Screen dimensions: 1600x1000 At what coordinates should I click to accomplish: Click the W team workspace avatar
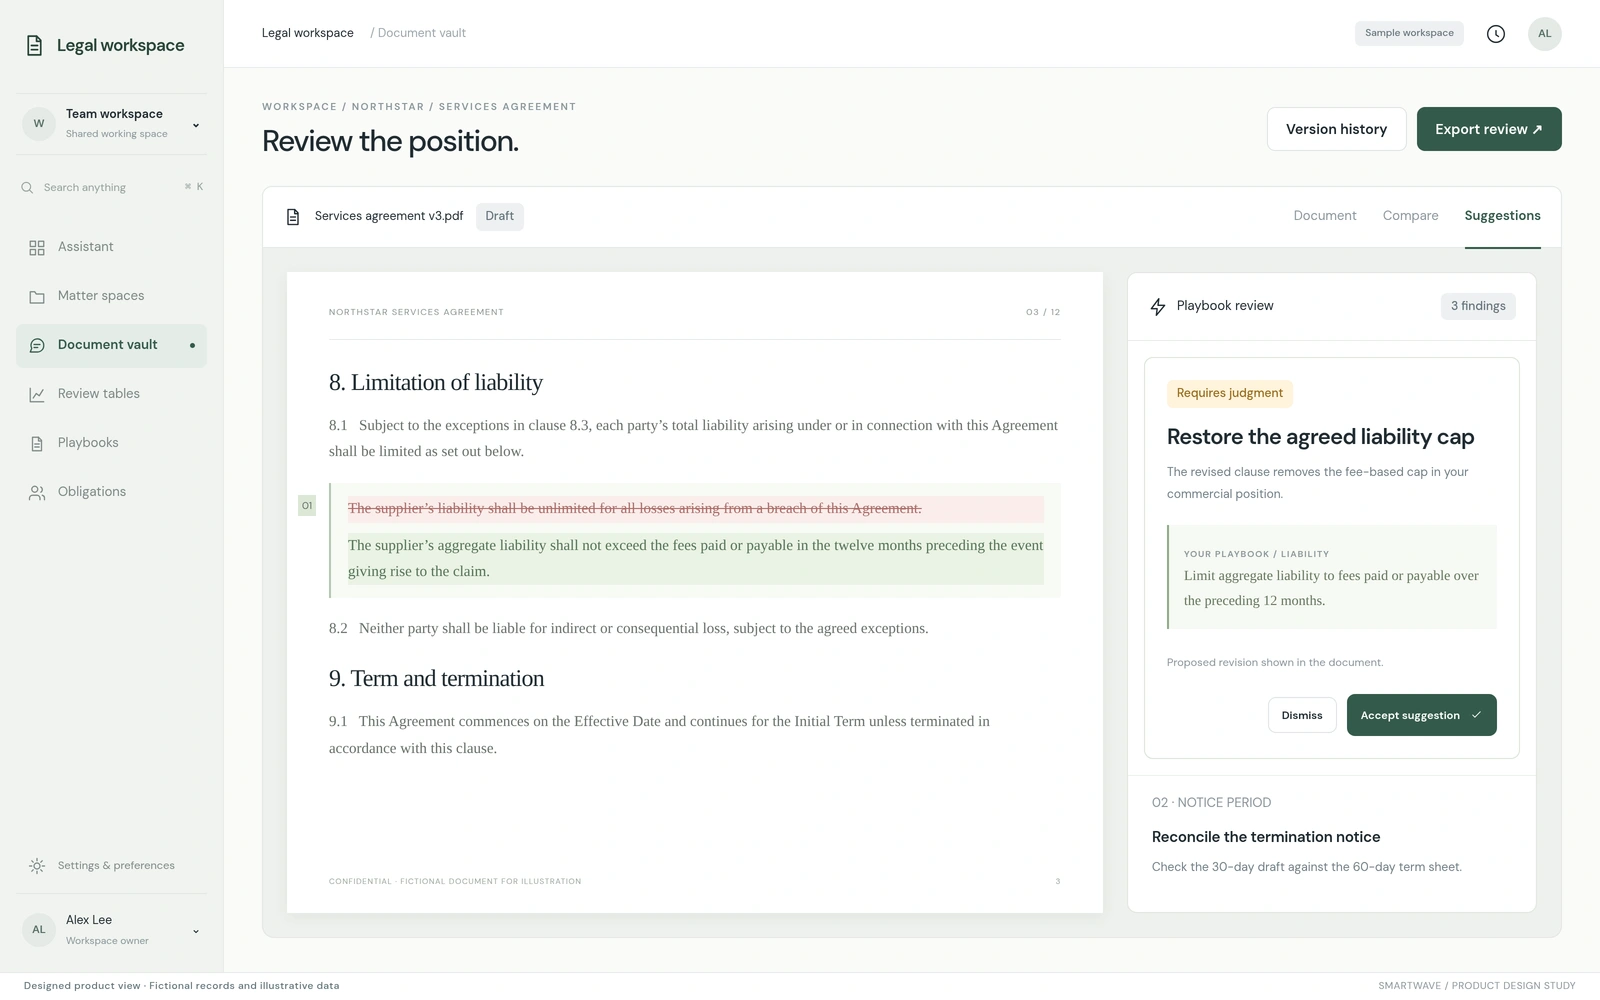pos(39,124)
